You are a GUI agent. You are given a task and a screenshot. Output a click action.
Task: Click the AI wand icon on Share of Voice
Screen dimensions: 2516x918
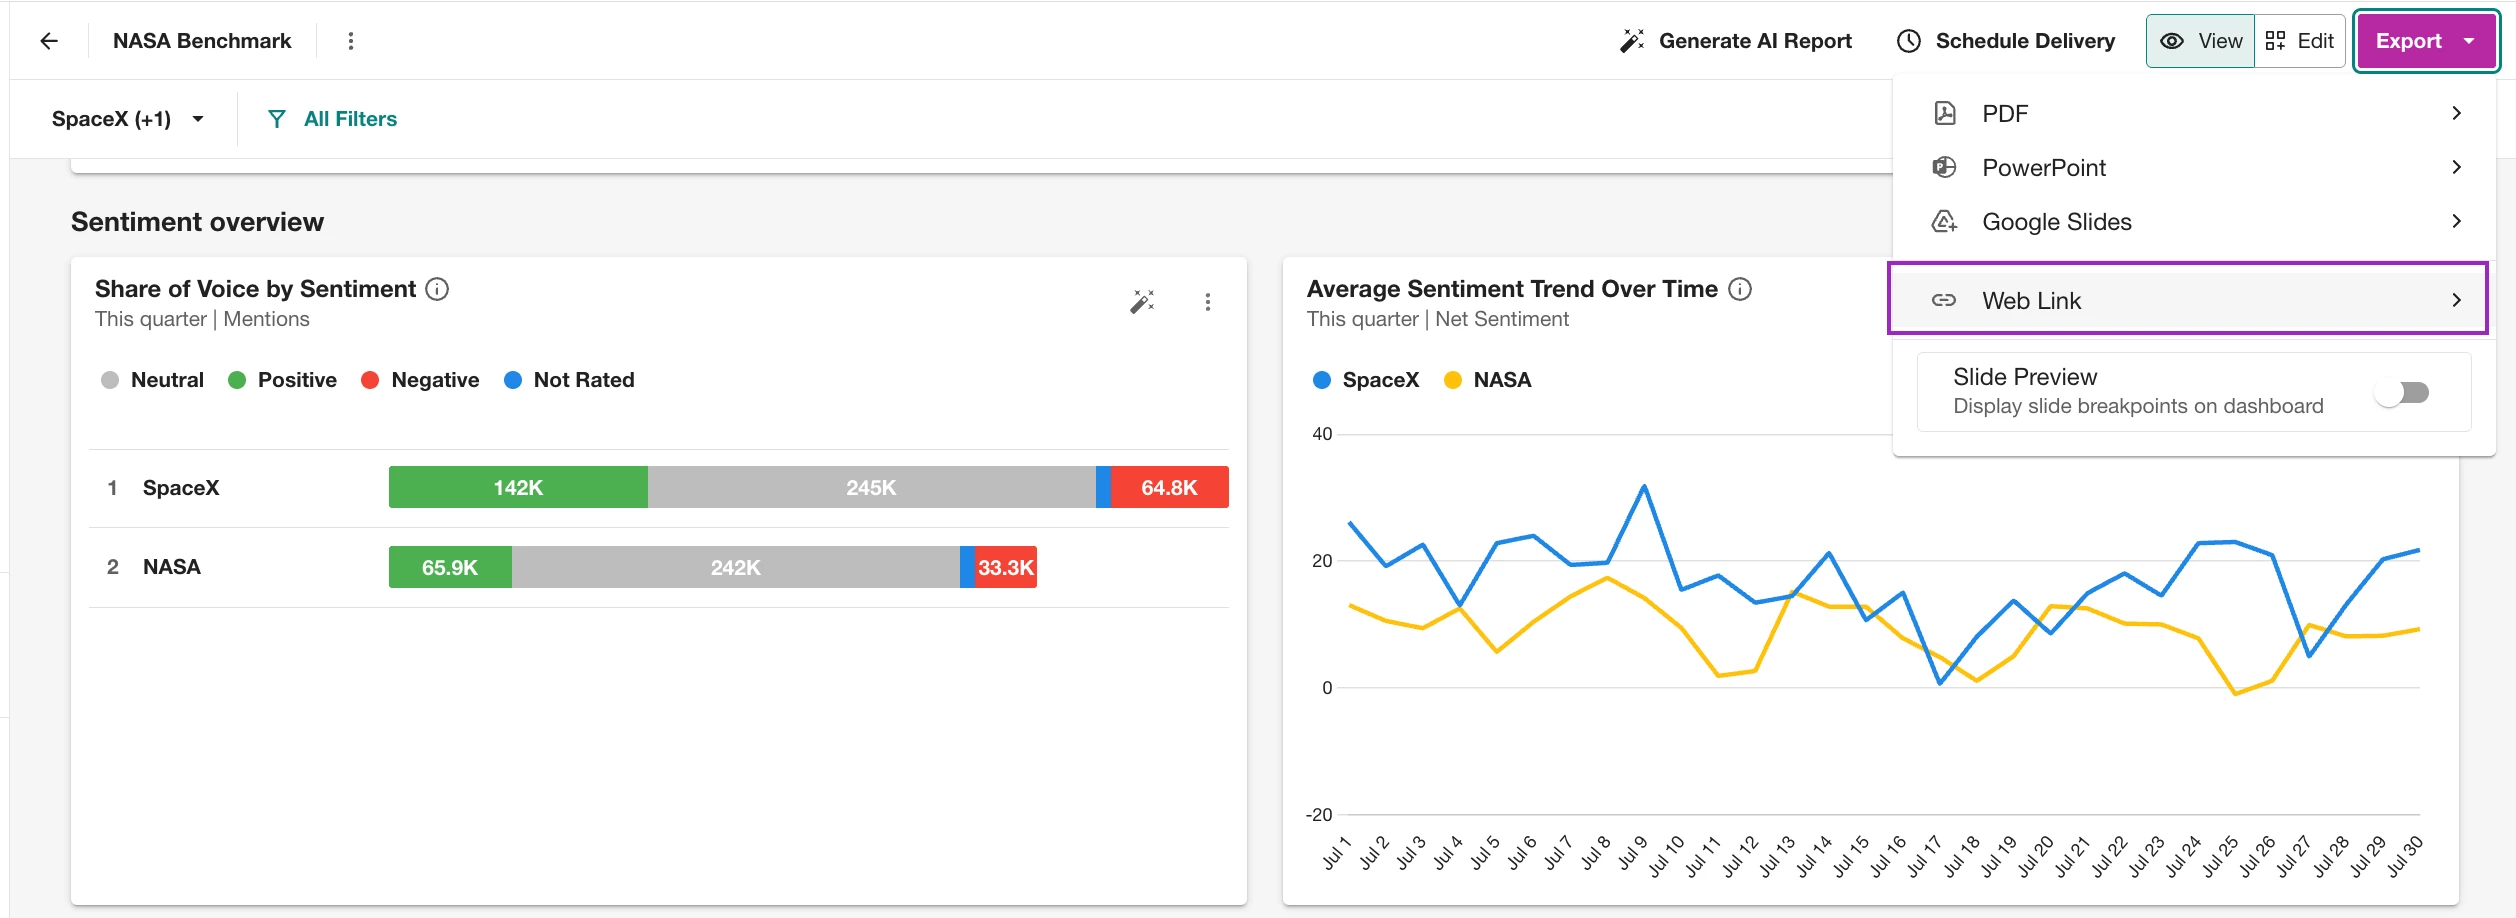click(1142, 302)
